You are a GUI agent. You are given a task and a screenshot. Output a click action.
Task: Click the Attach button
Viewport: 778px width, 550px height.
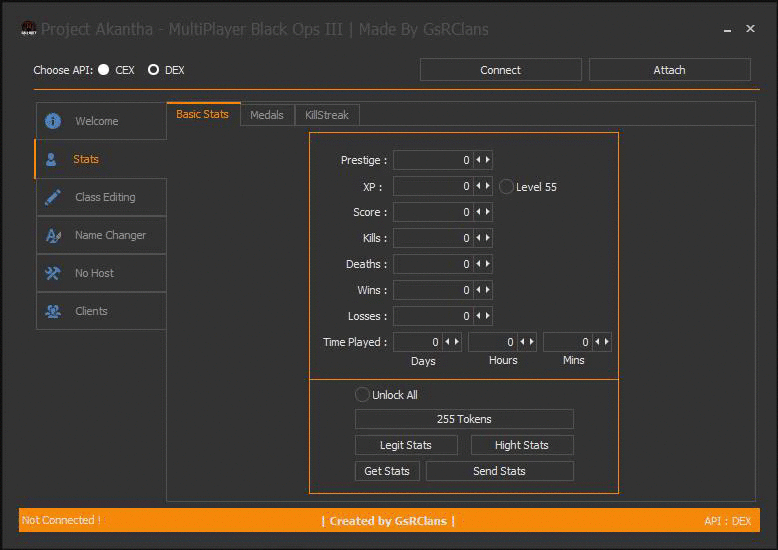(669, 70)
